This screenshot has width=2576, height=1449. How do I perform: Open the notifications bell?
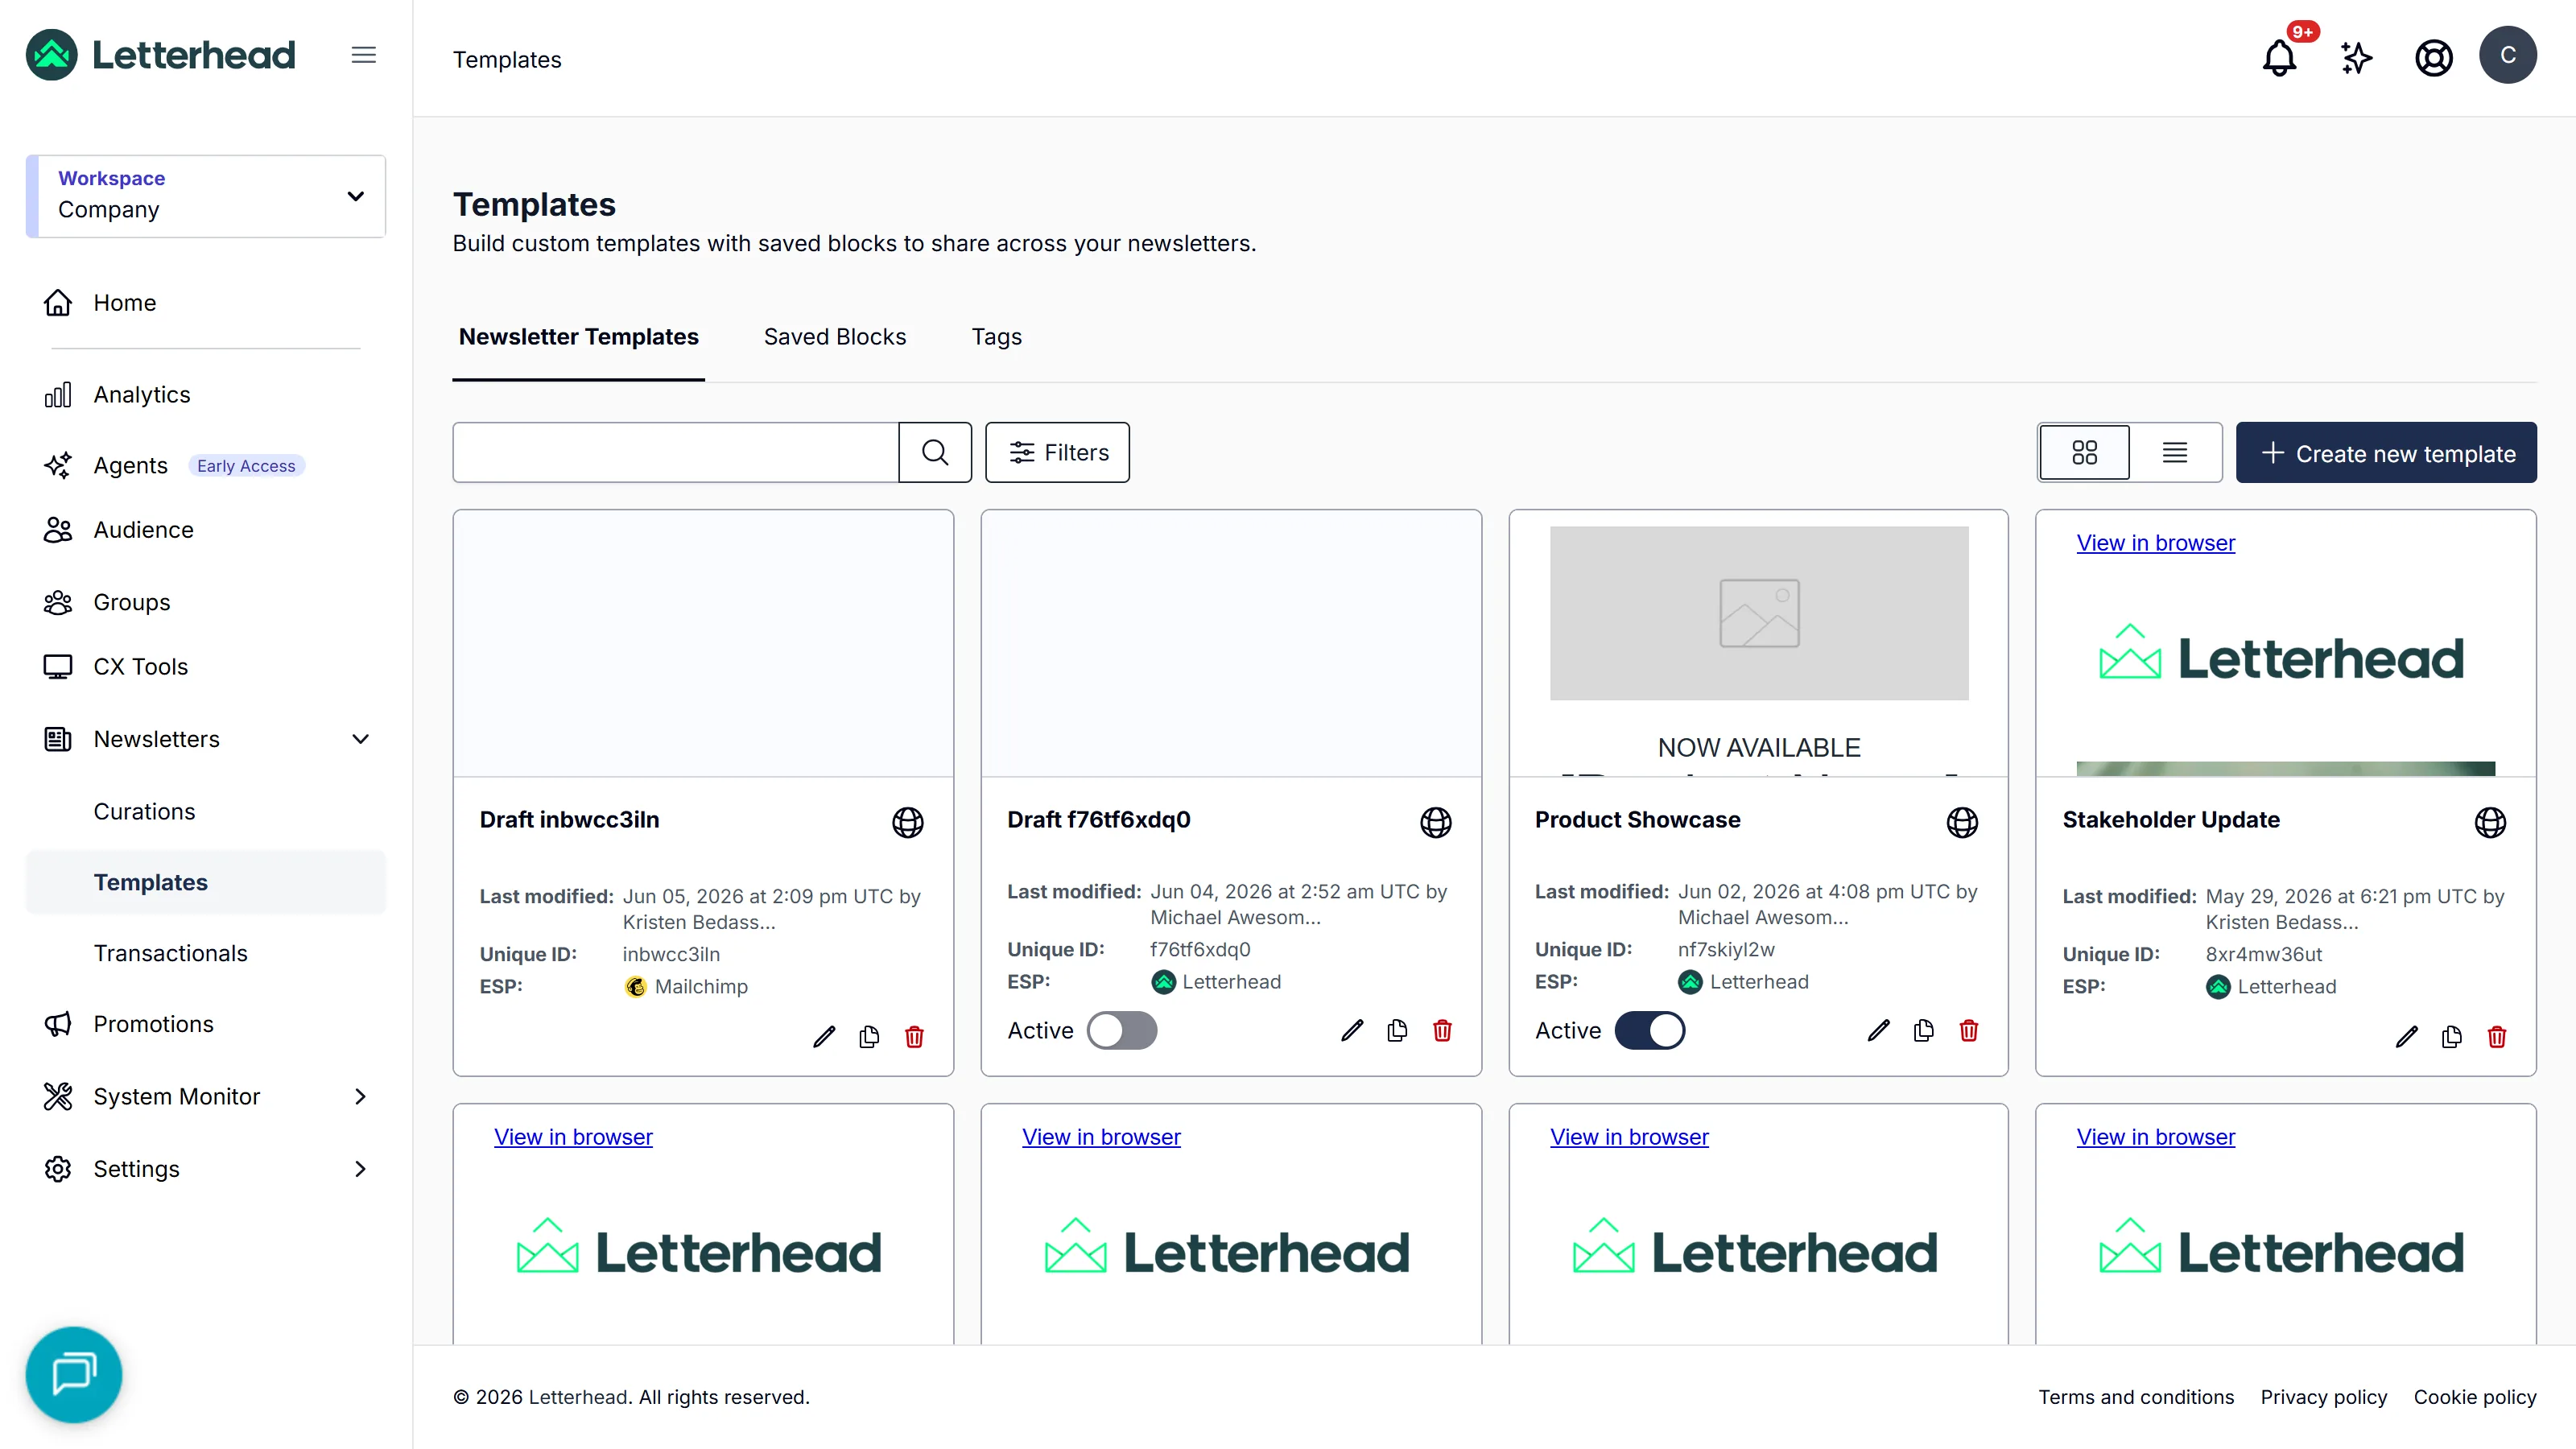click(2279, 57)
